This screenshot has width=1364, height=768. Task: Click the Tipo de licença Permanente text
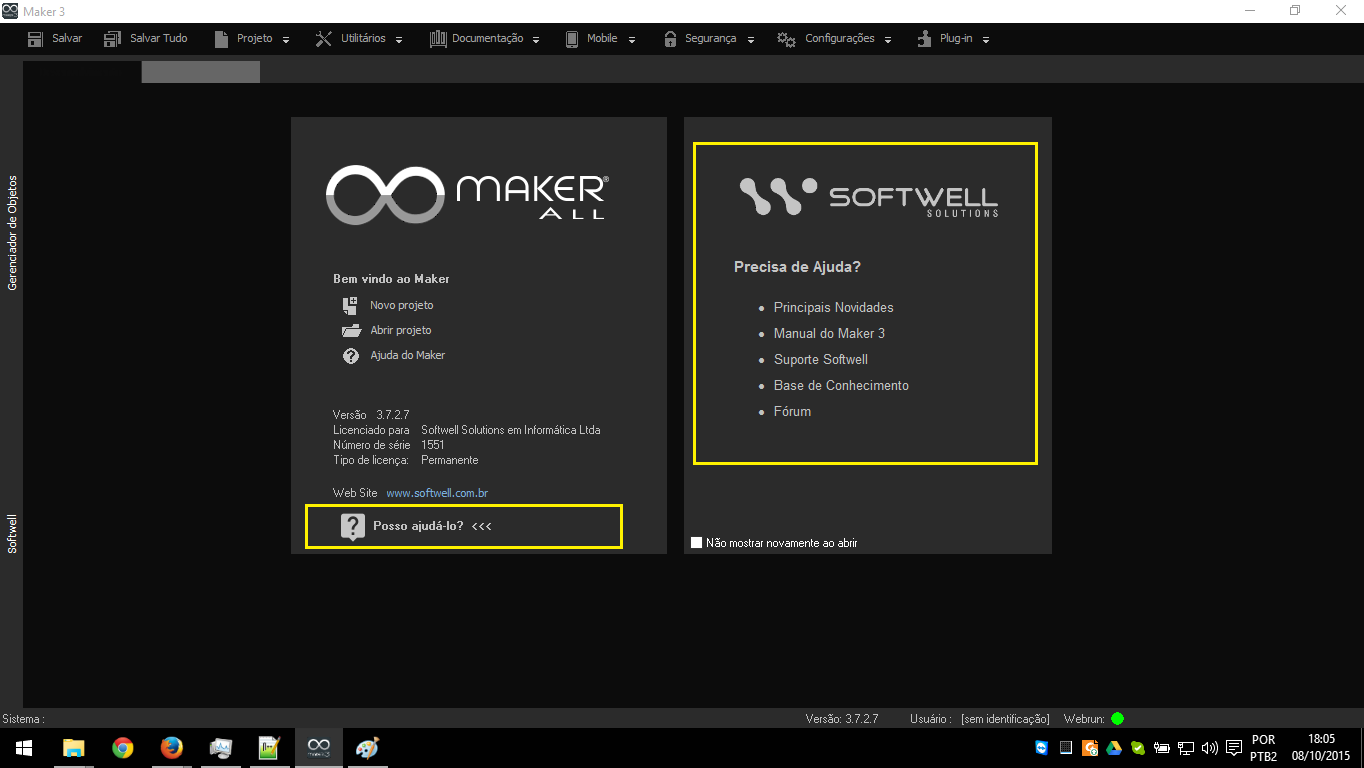pos(405,461)
